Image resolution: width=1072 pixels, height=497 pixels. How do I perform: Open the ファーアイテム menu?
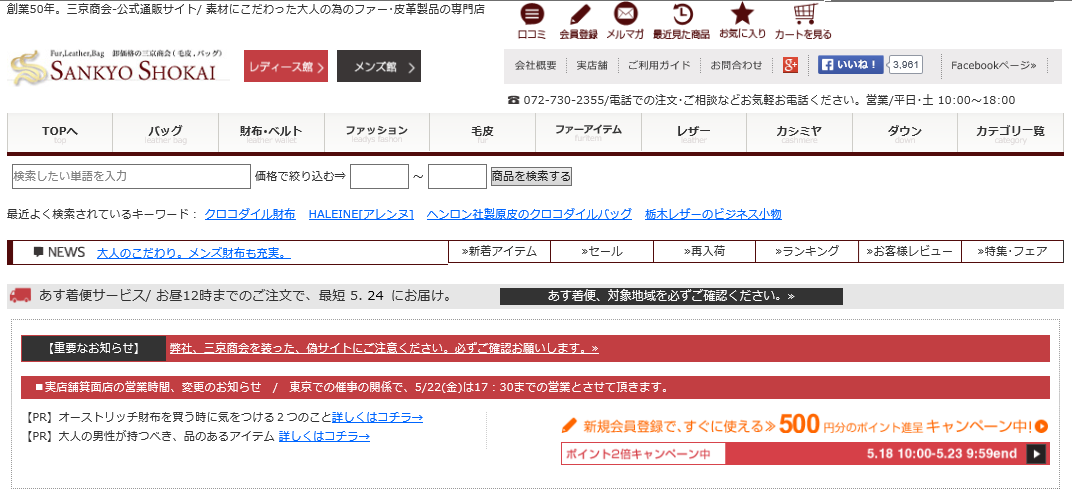pos(588,133)
